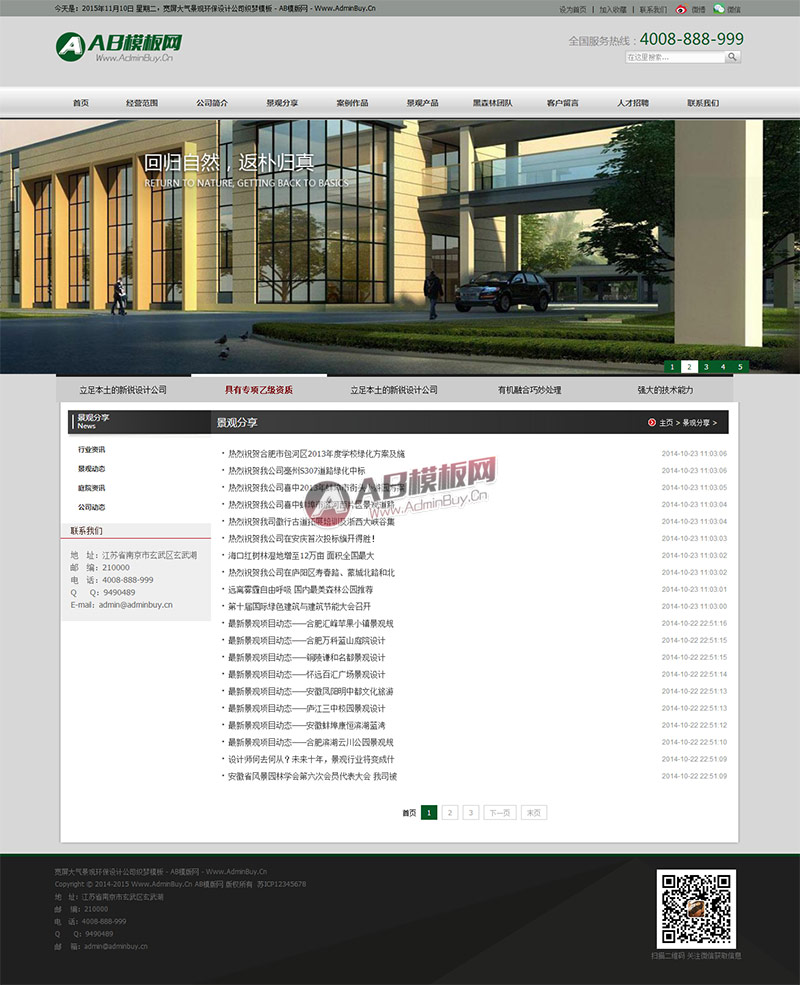The height and width of the screenshot is (985, 800).
Task: Open the 庭院资讯 sidebar category
Action: [92, 488]
